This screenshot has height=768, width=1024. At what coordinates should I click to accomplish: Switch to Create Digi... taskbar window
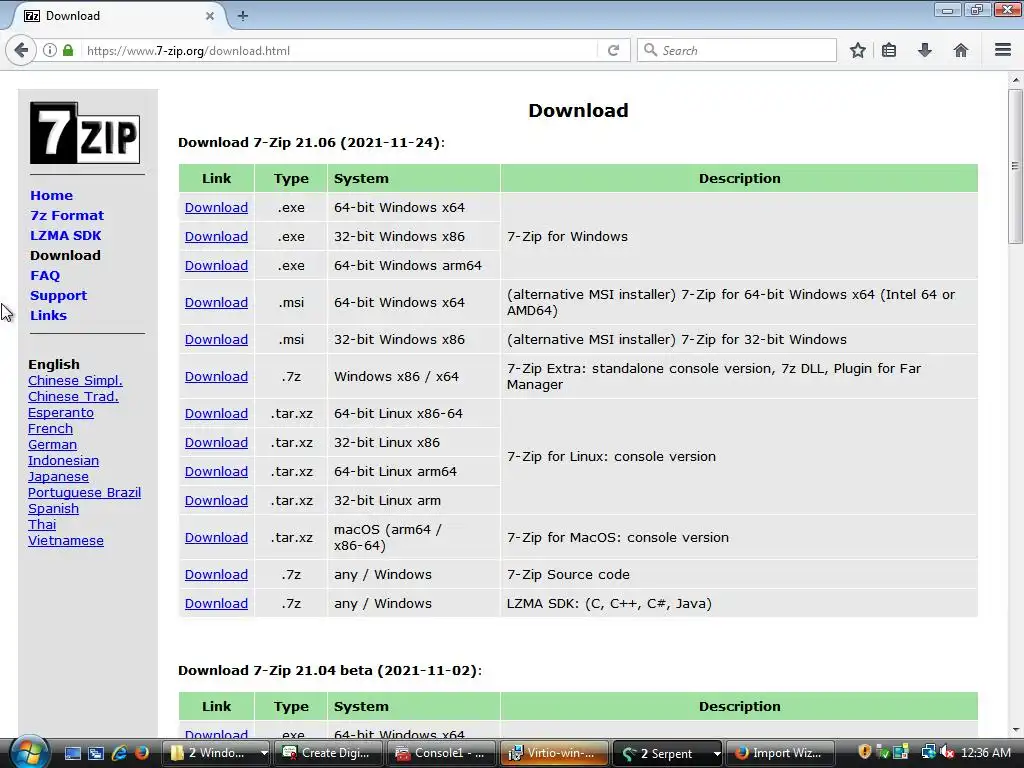pos(329,753)
